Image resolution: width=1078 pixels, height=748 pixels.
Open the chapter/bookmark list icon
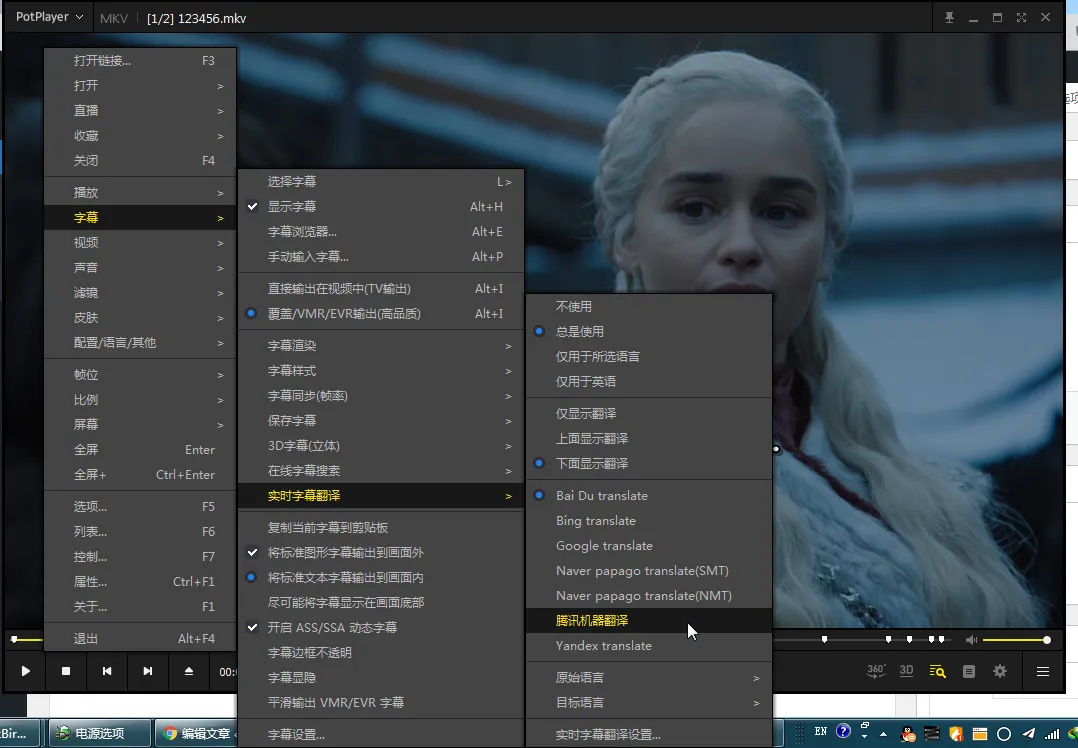click(x=969, y=671)
